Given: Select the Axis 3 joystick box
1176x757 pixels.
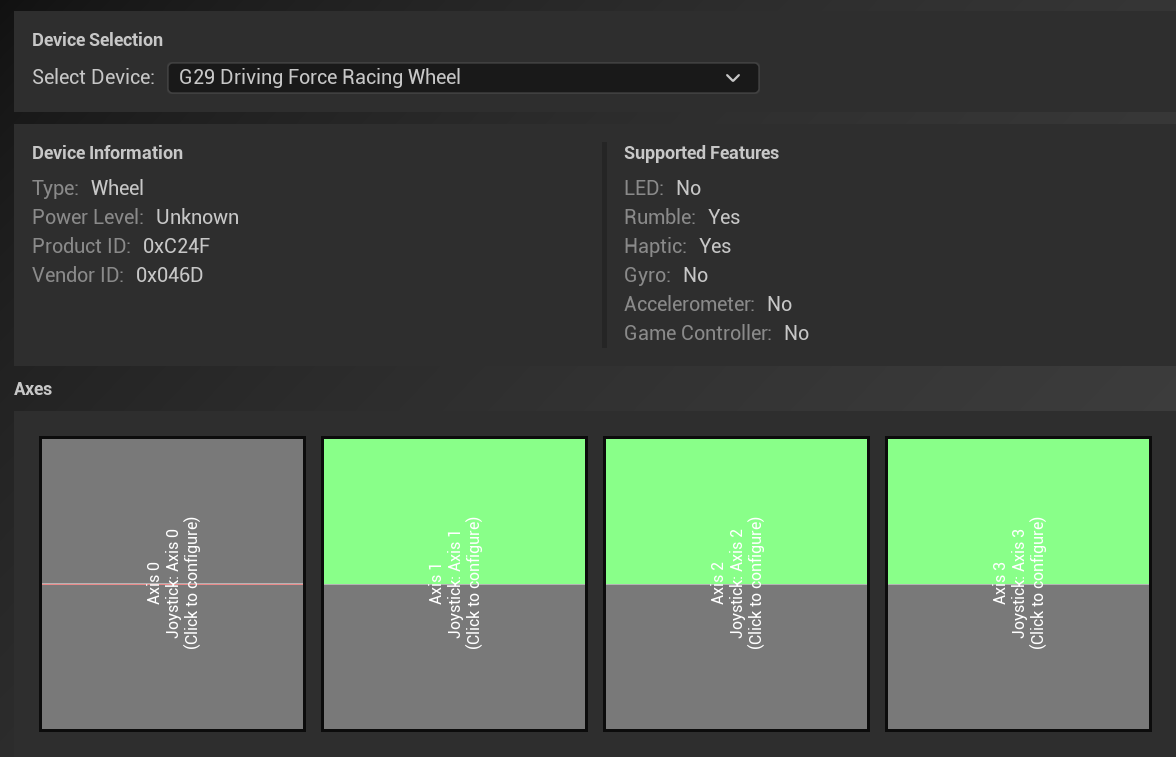Looking at the screenshot, I should pyautogui.click(x=1018, y=584).
